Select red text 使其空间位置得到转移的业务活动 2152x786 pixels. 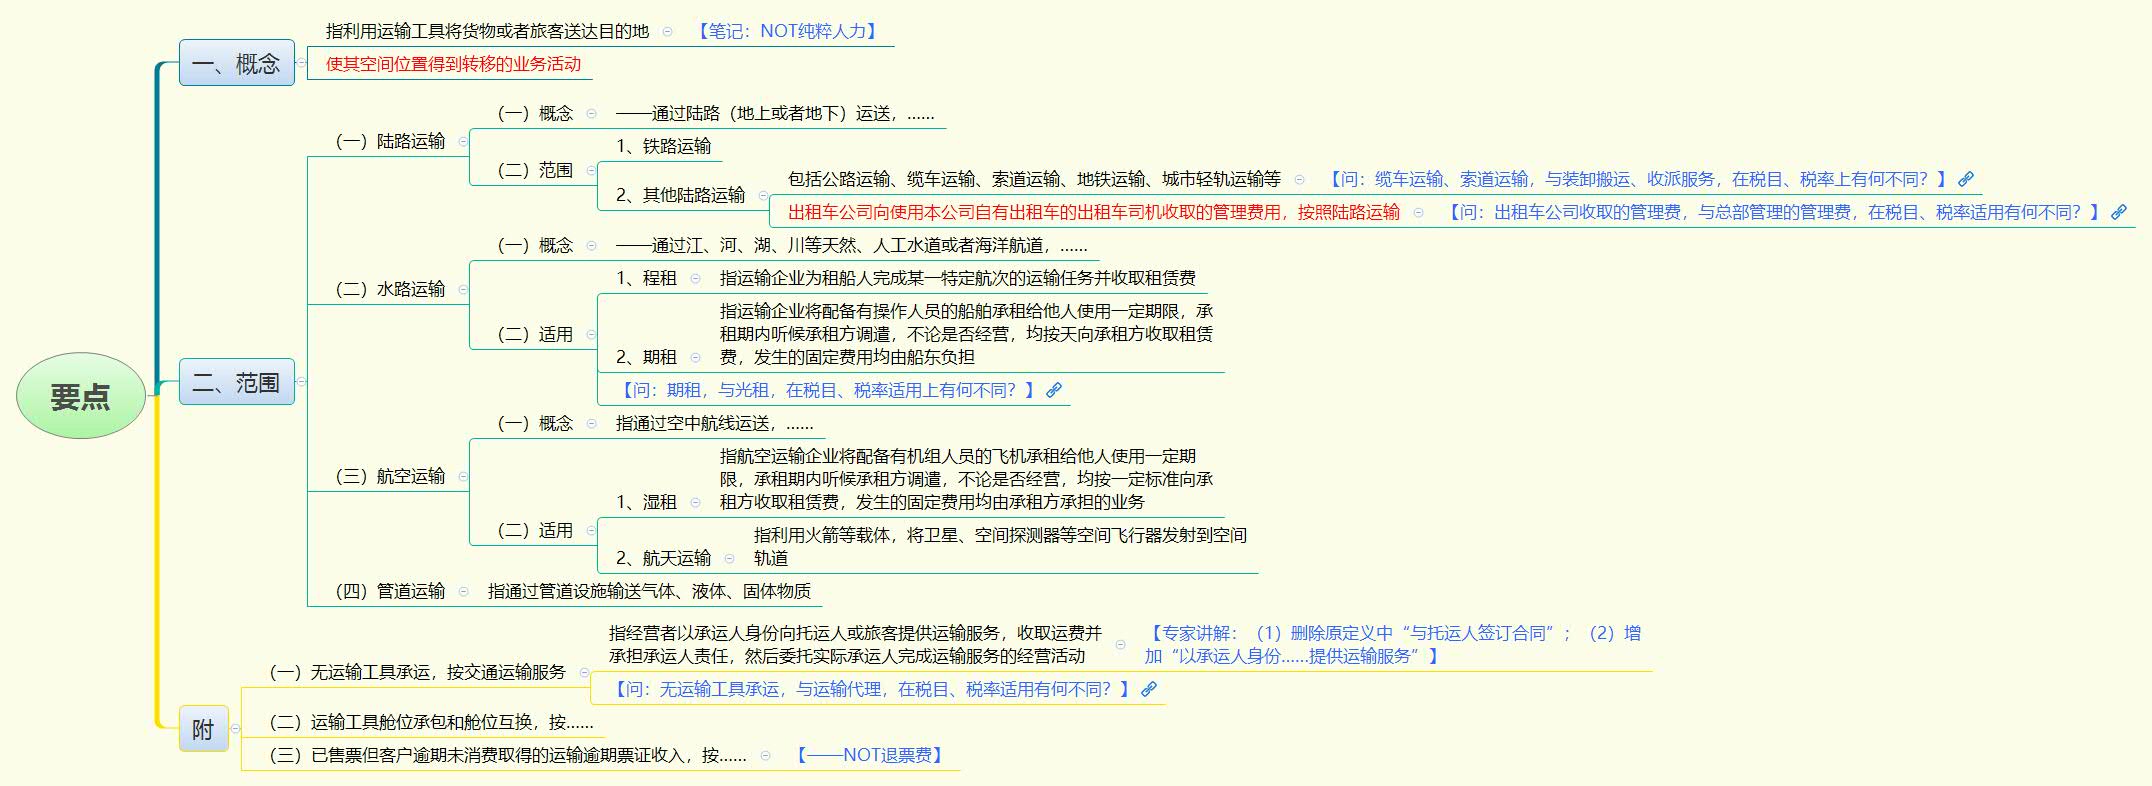(x=453, y=64)
